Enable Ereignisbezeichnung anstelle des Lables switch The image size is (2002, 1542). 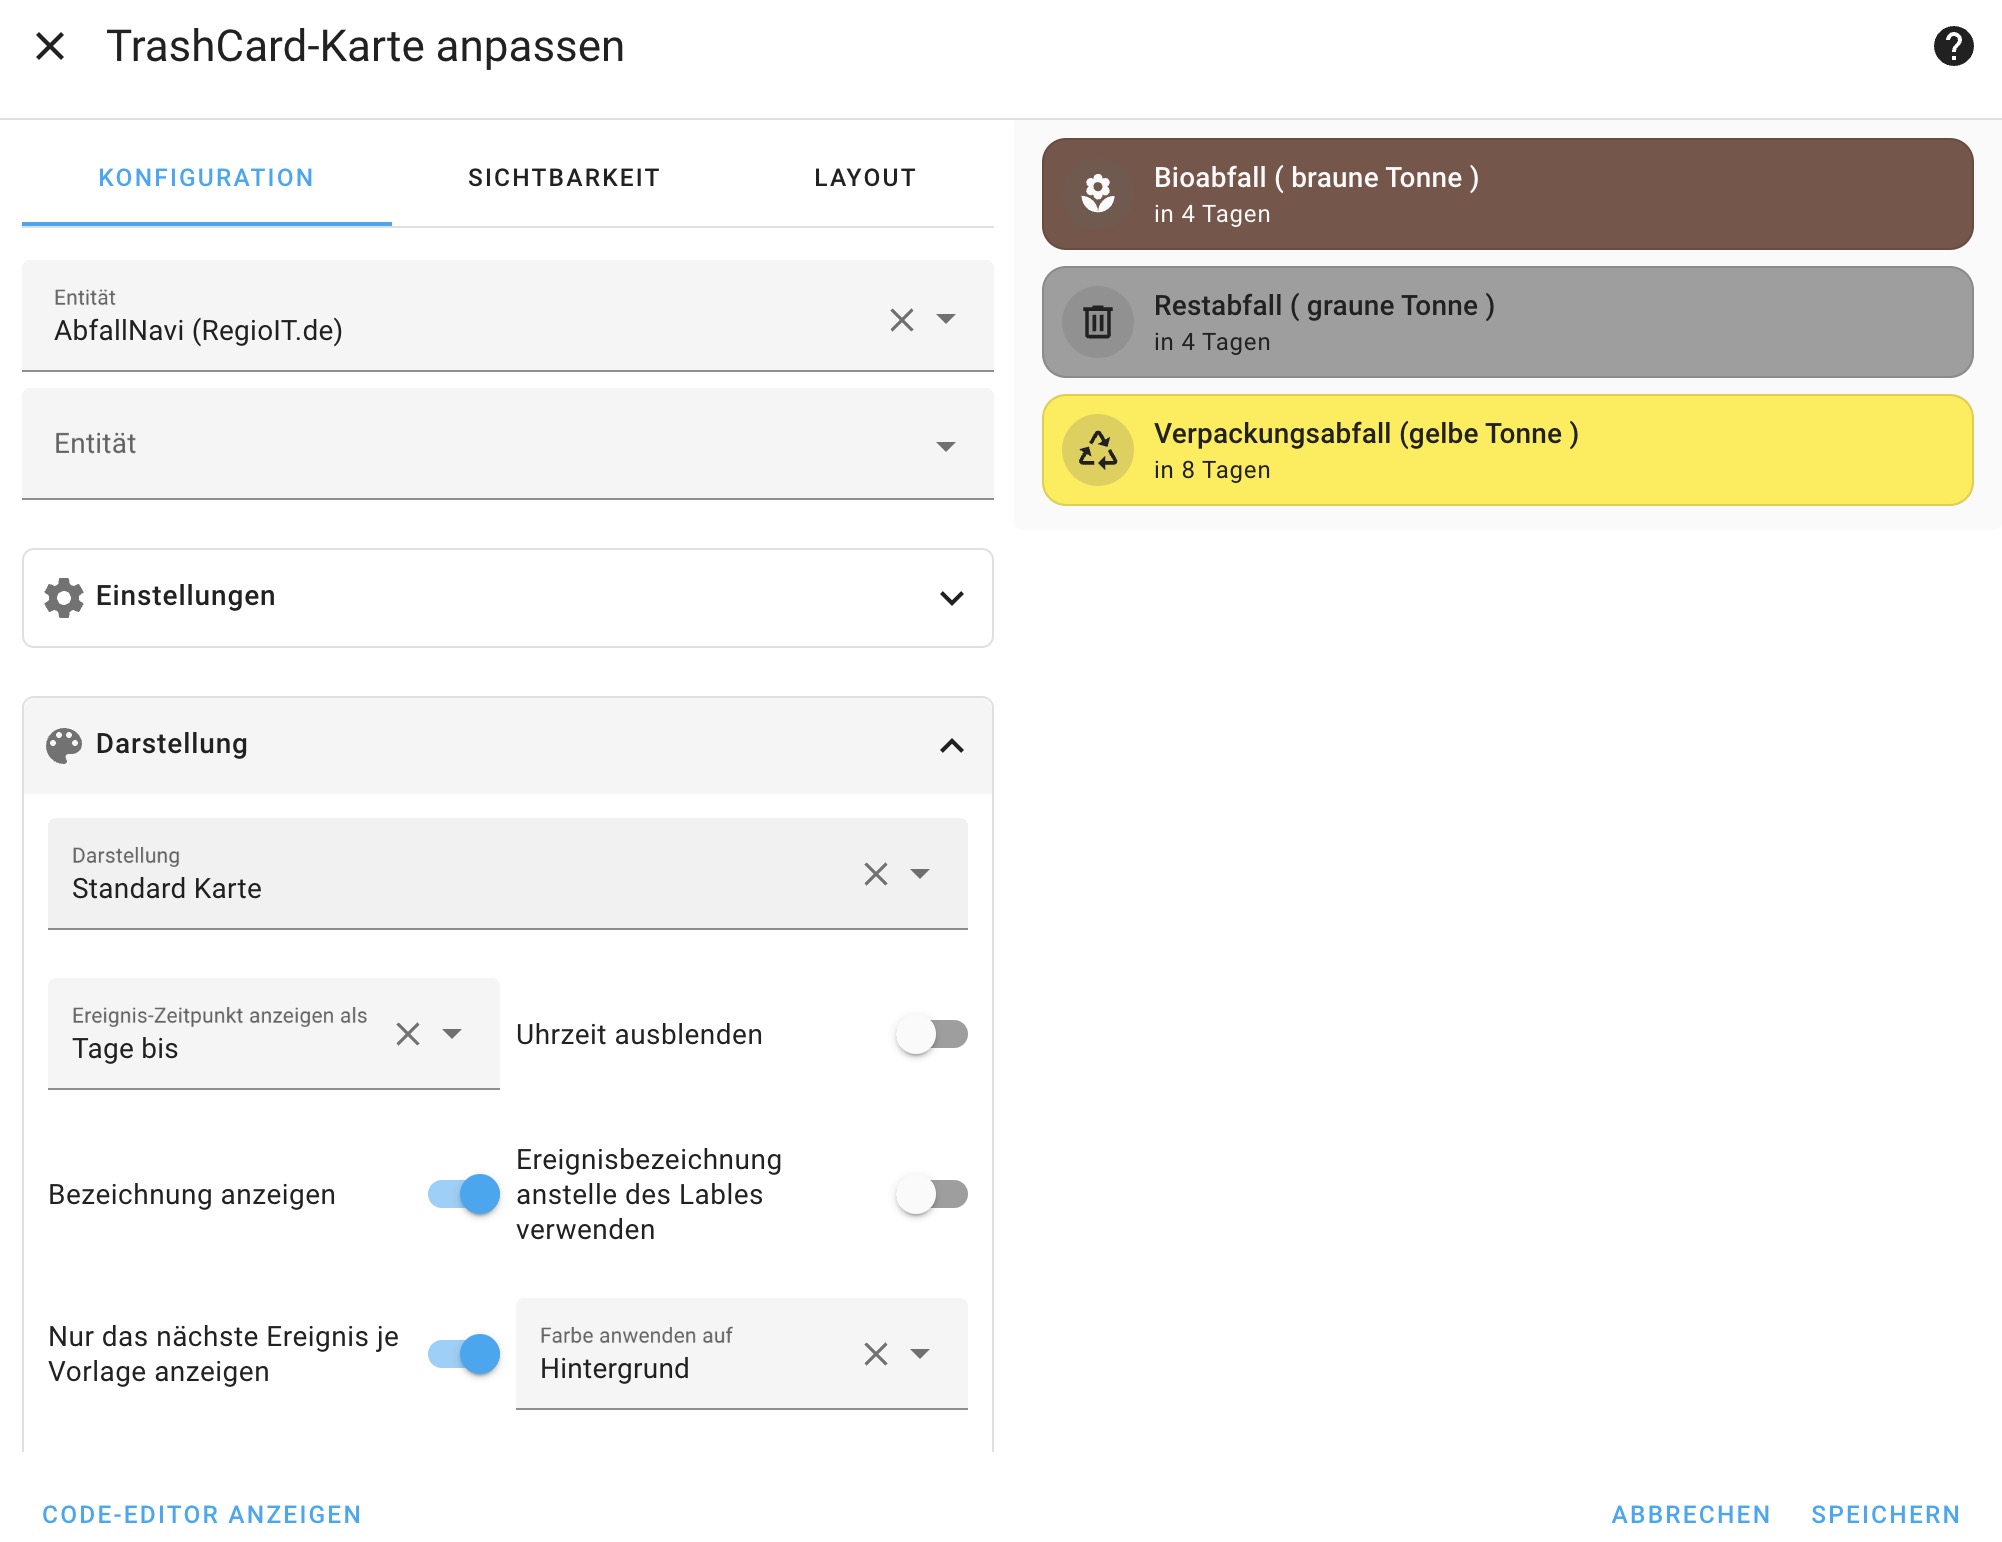(x=931, y=1194)
